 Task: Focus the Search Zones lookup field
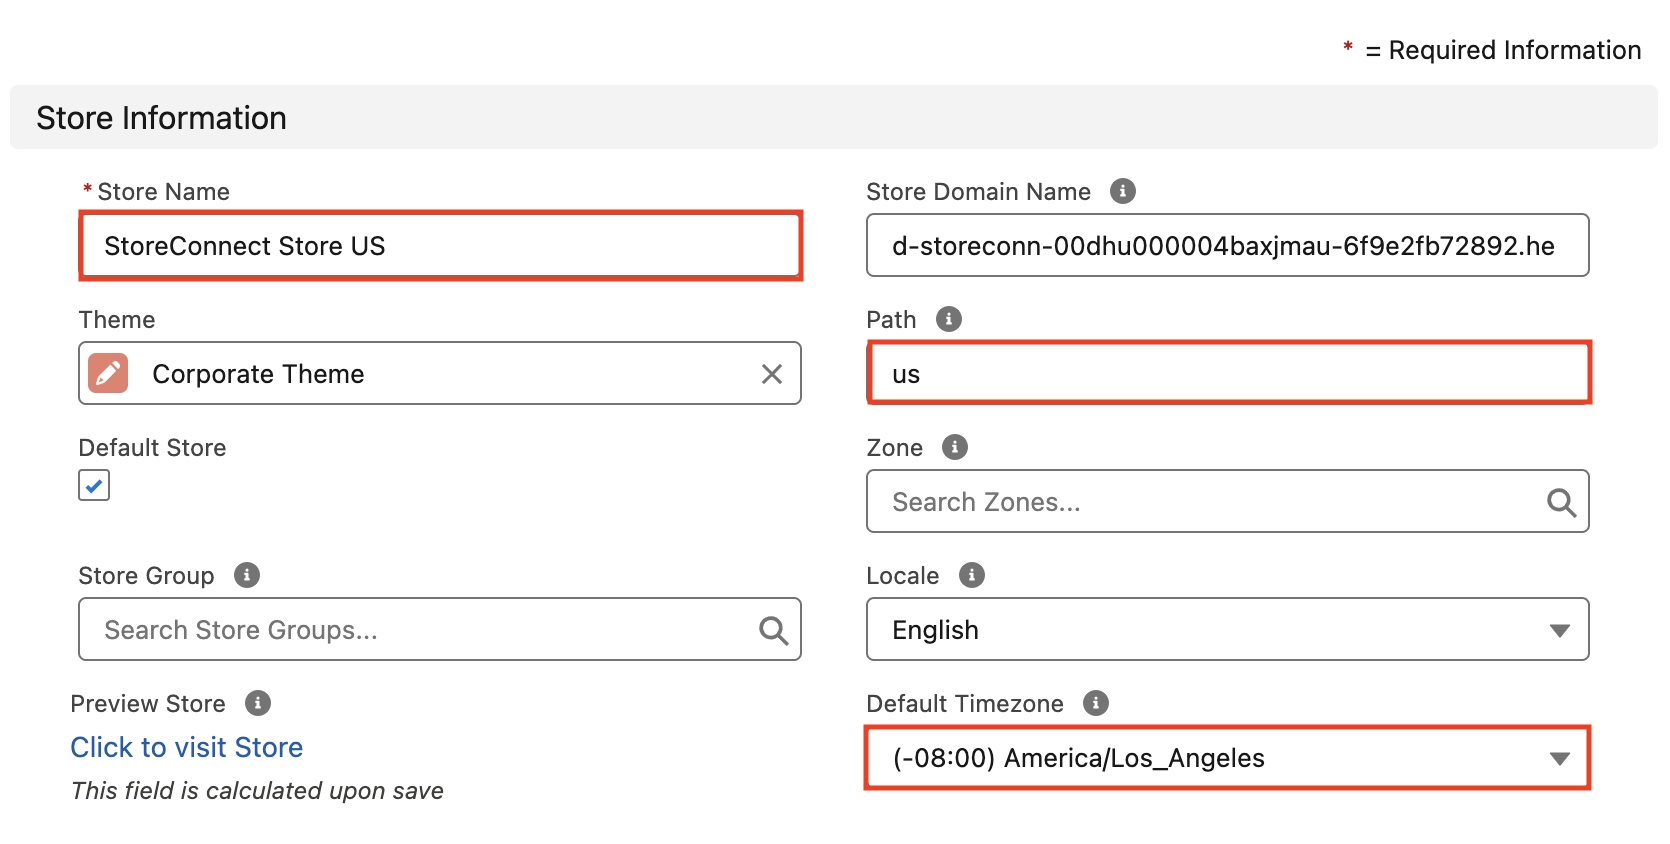click(x=1228, y=501)
